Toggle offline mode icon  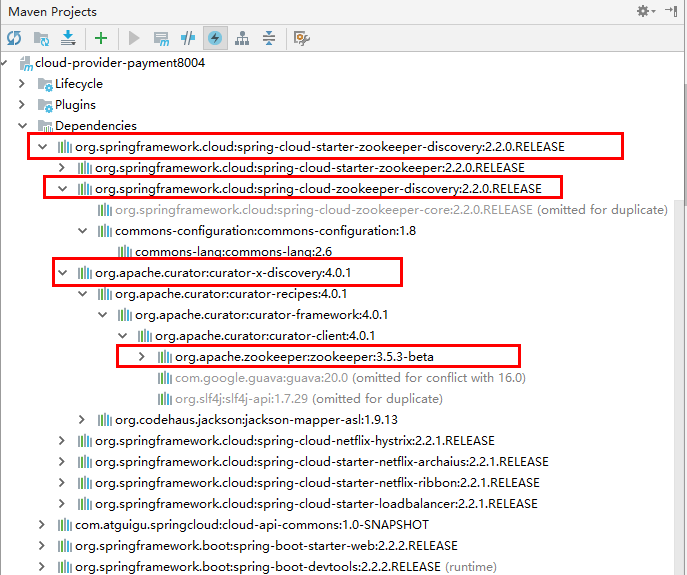point(188,38)
